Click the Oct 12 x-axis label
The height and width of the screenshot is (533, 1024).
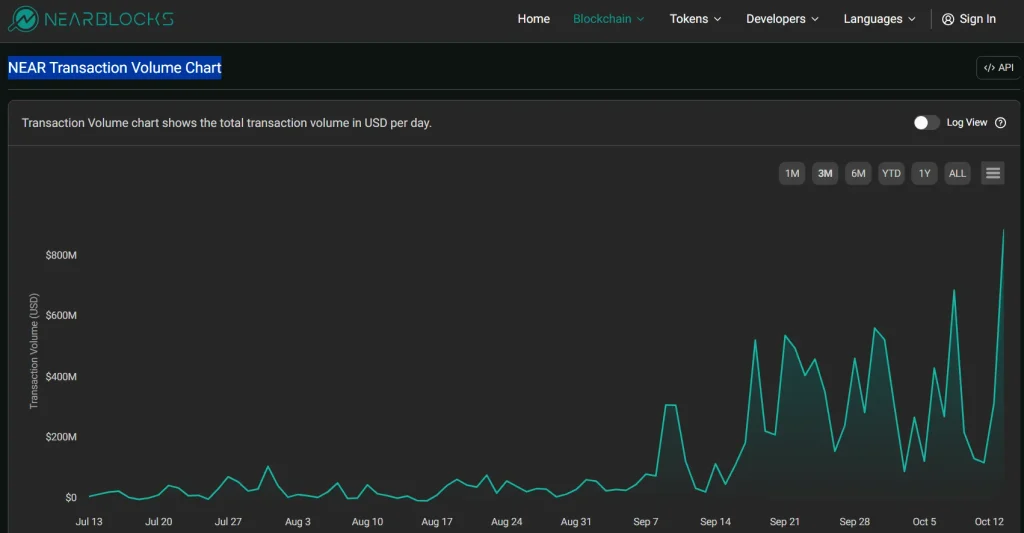pyautogui.click(x=989, y=521)
